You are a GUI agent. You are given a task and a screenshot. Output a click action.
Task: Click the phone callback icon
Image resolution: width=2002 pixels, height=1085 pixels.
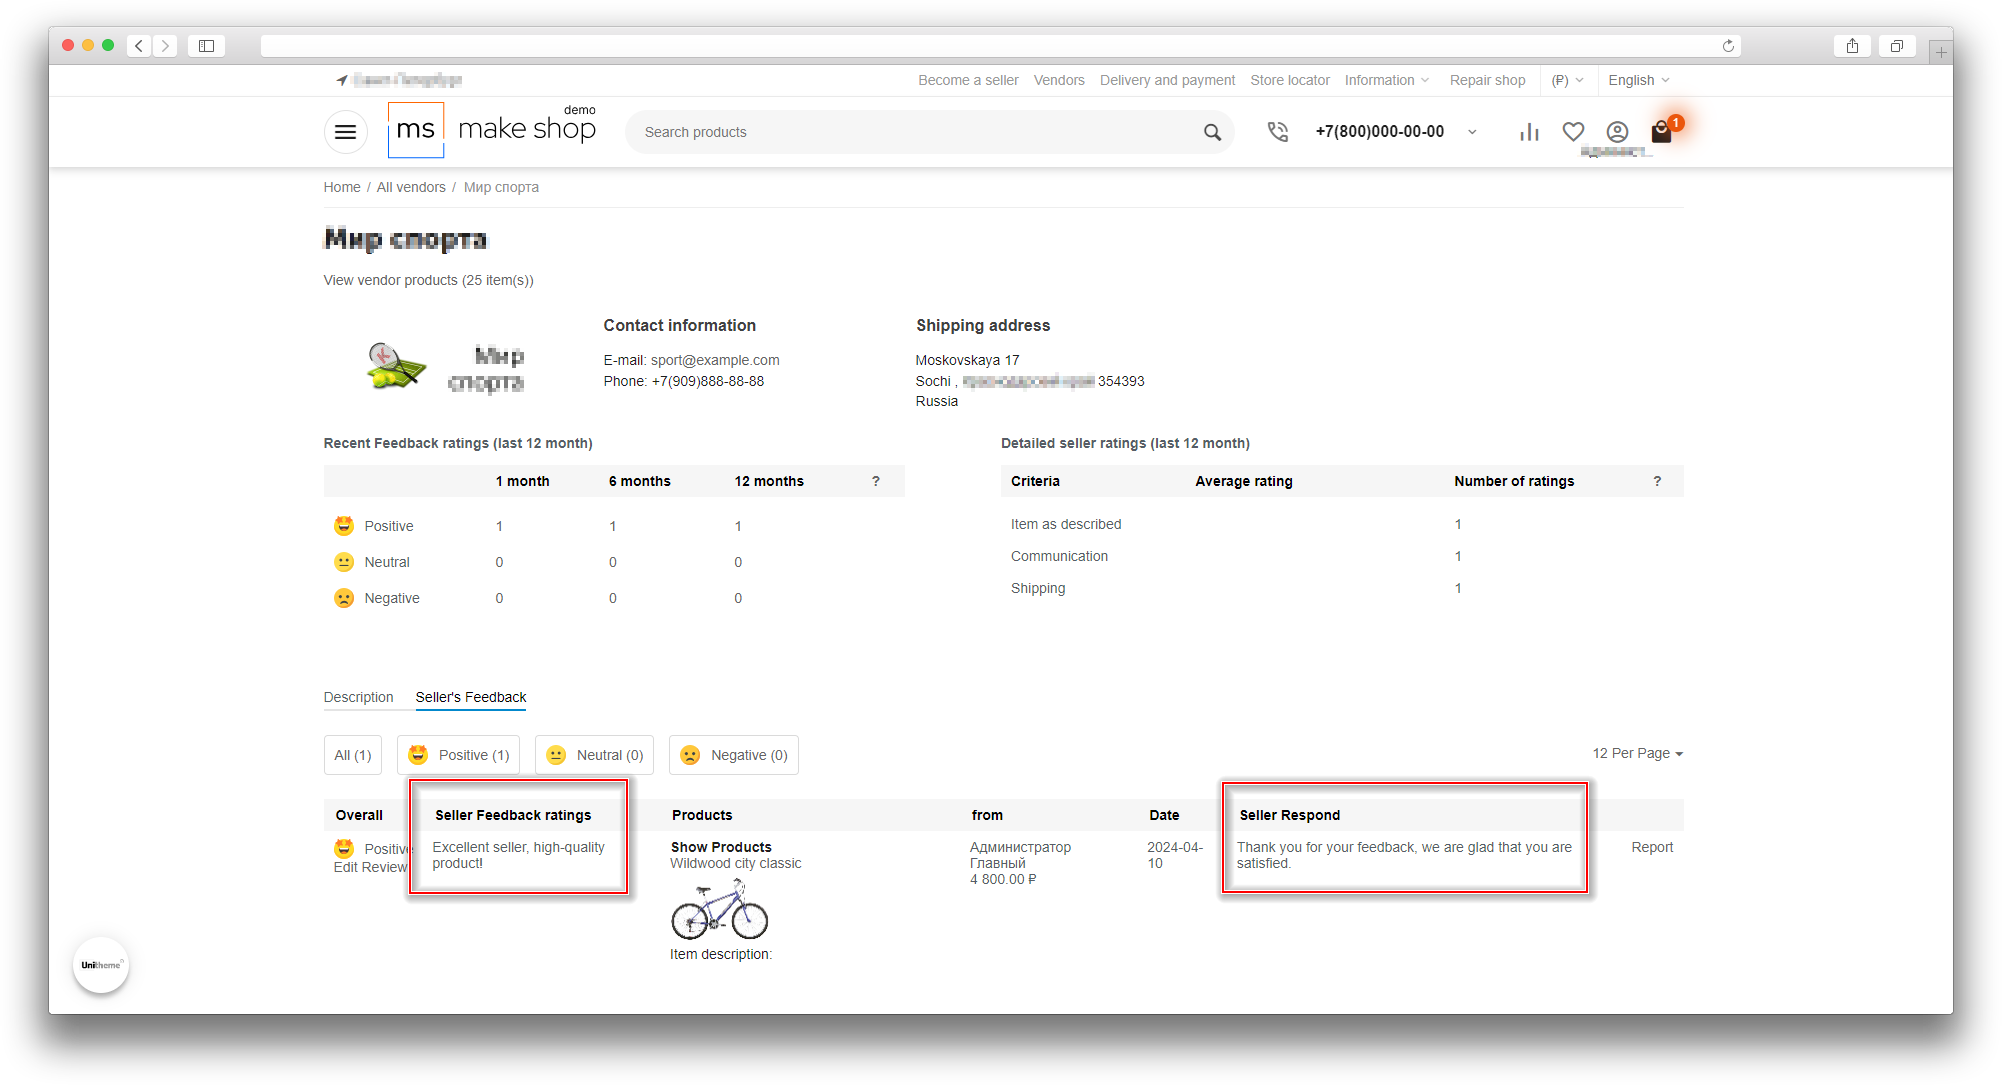coord(1277,132)
